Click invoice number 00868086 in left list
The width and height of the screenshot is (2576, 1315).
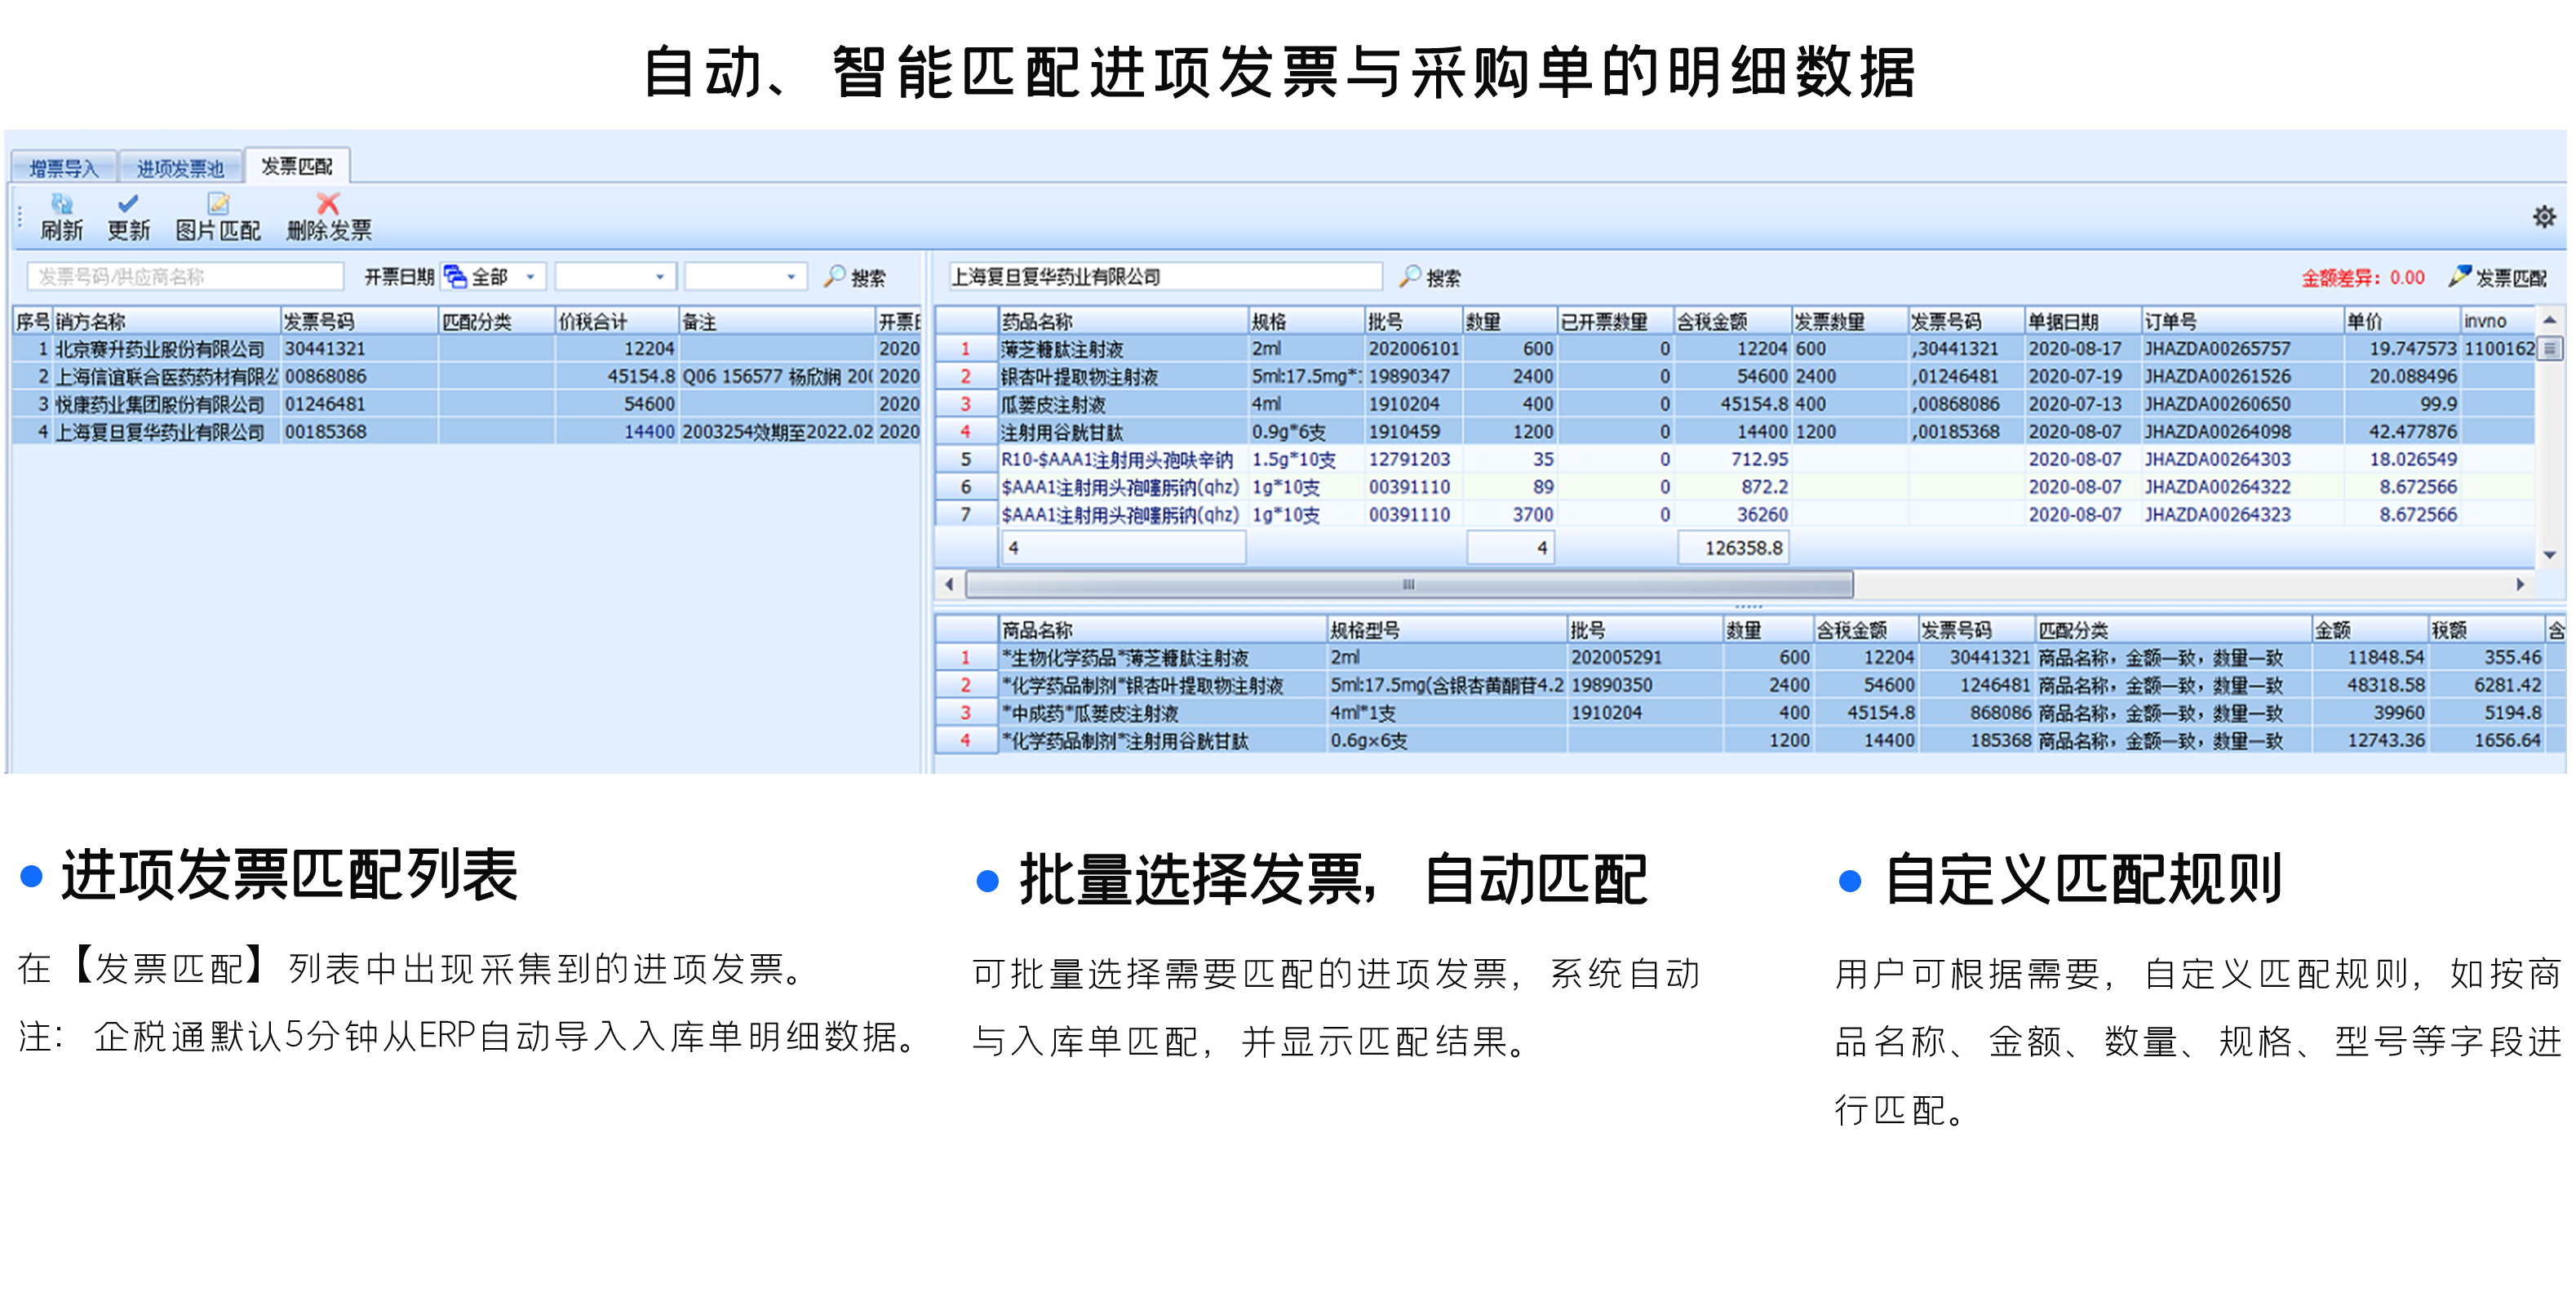[x=326, y=377]
